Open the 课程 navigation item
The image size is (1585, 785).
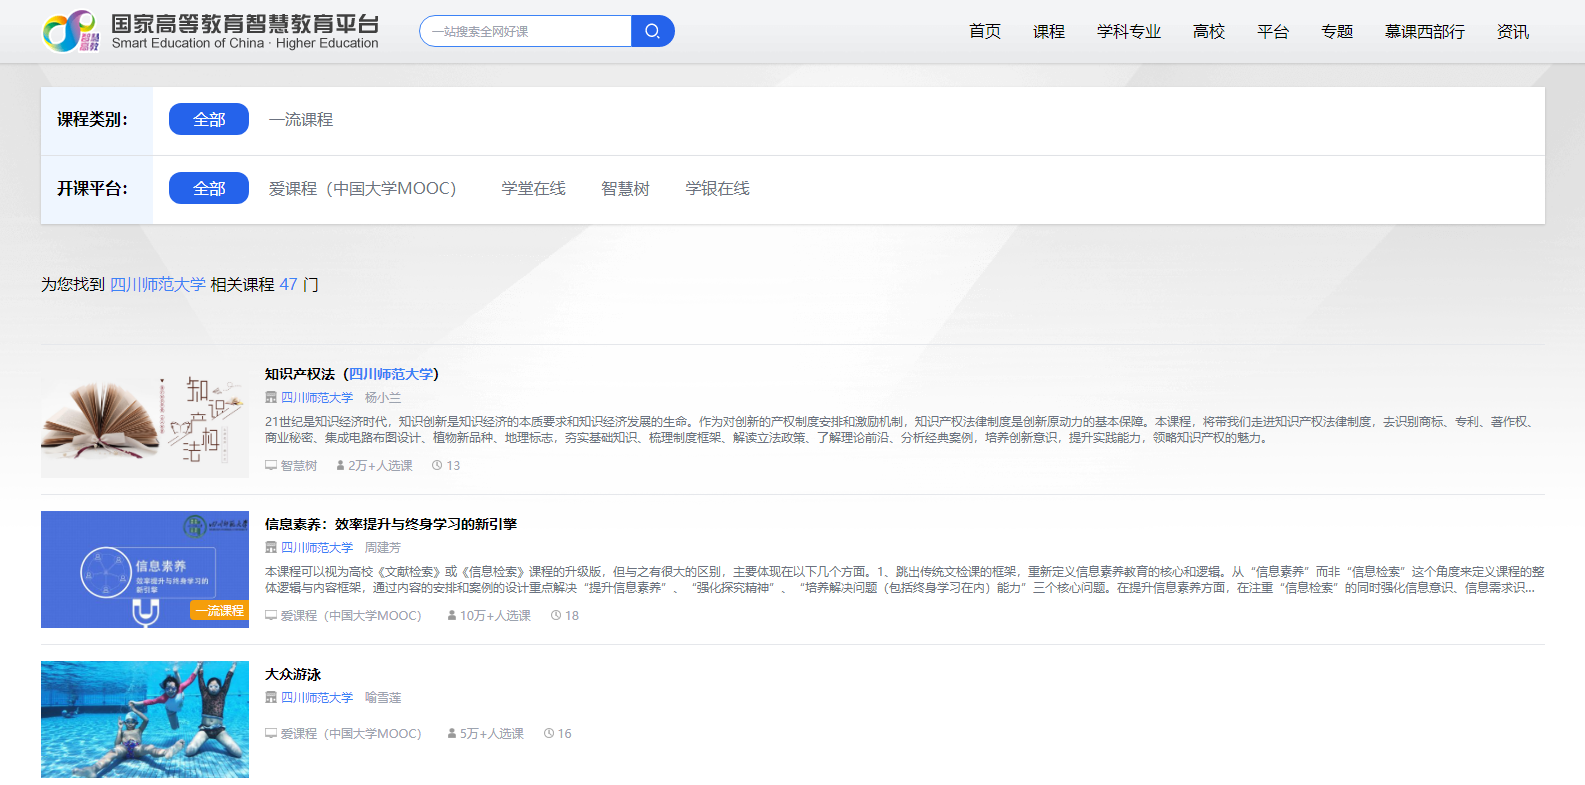tap(1049, 32)
